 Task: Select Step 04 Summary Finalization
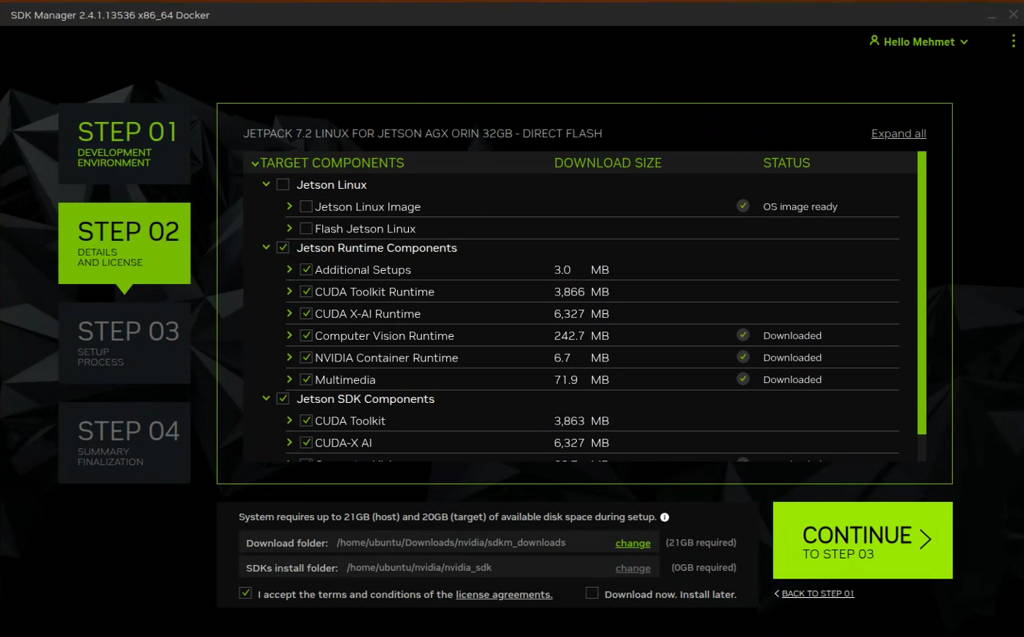pos(124,442)
